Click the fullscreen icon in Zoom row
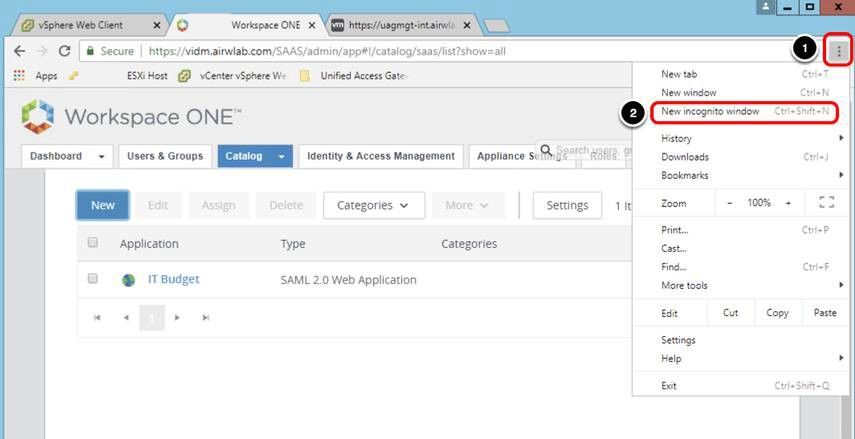This screenshot has width=855, height=439. [826, 203]
